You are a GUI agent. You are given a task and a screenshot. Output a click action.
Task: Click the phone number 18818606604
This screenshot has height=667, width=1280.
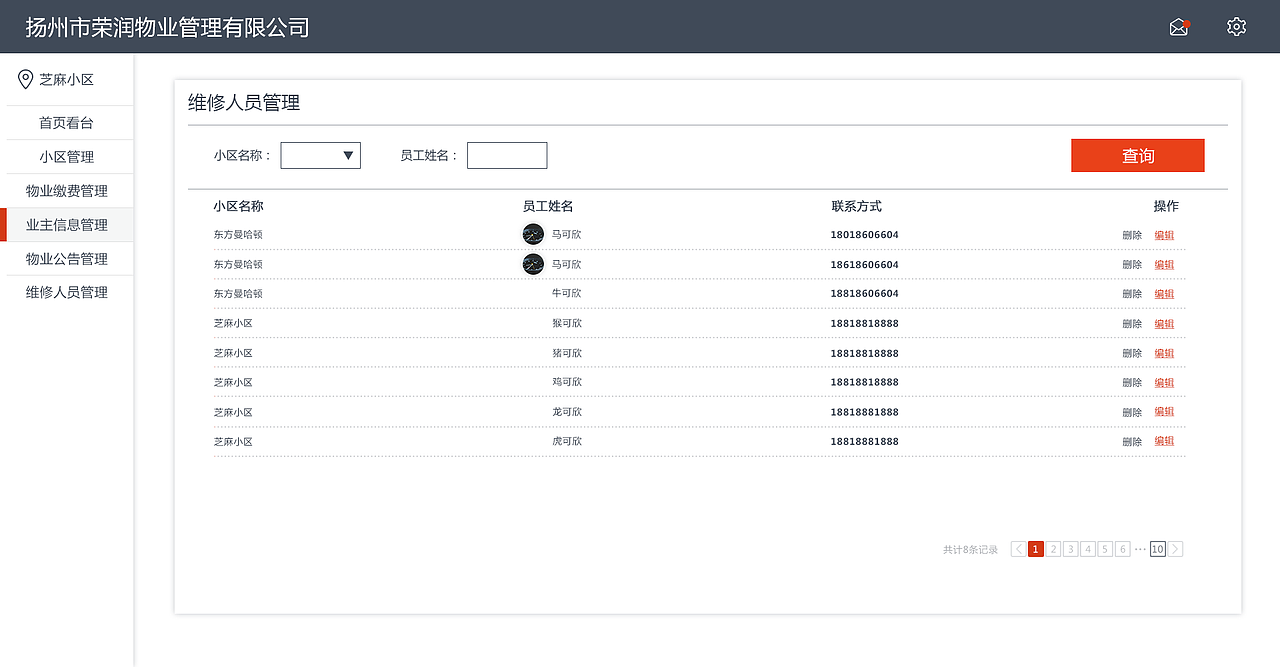(x=865, y=294)
